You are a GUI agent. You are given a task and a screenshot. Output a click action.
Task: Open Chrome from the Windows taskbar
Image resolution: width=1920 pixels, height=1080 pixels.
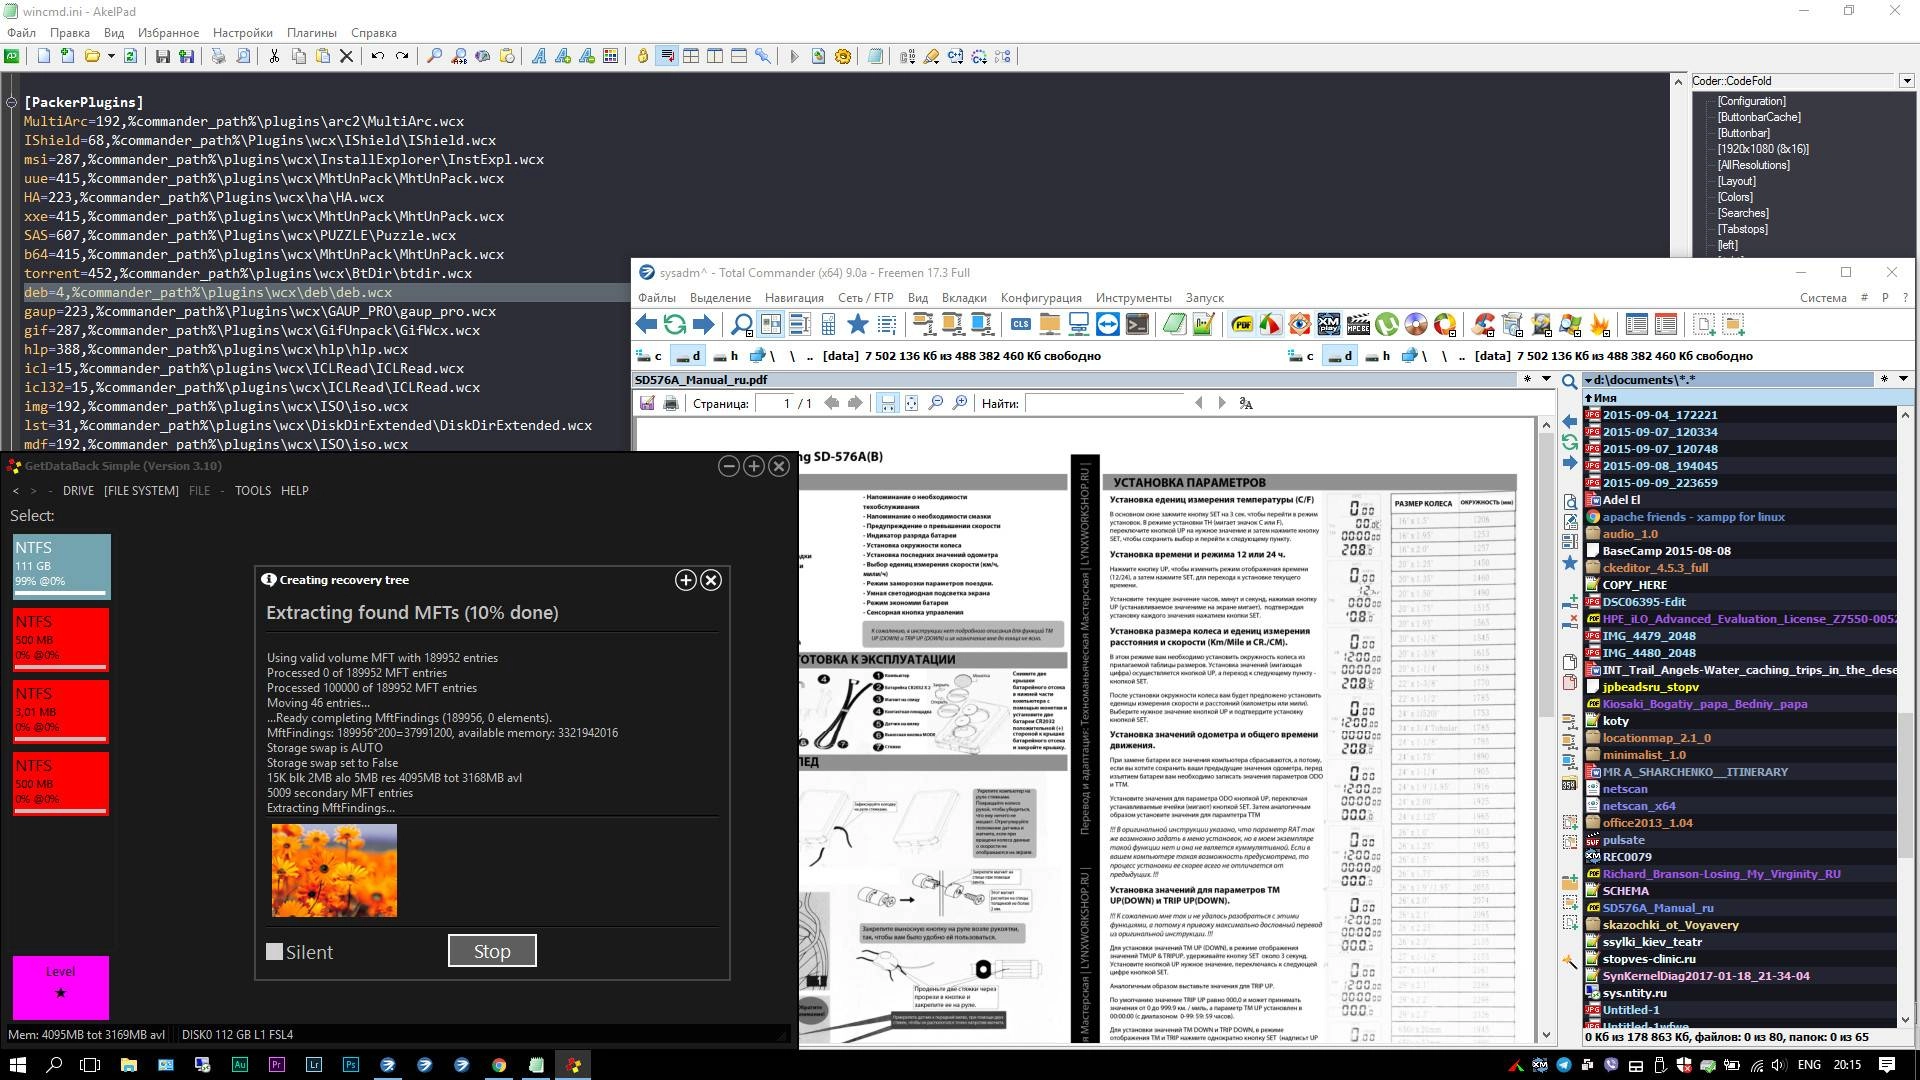pos(498,1065)
